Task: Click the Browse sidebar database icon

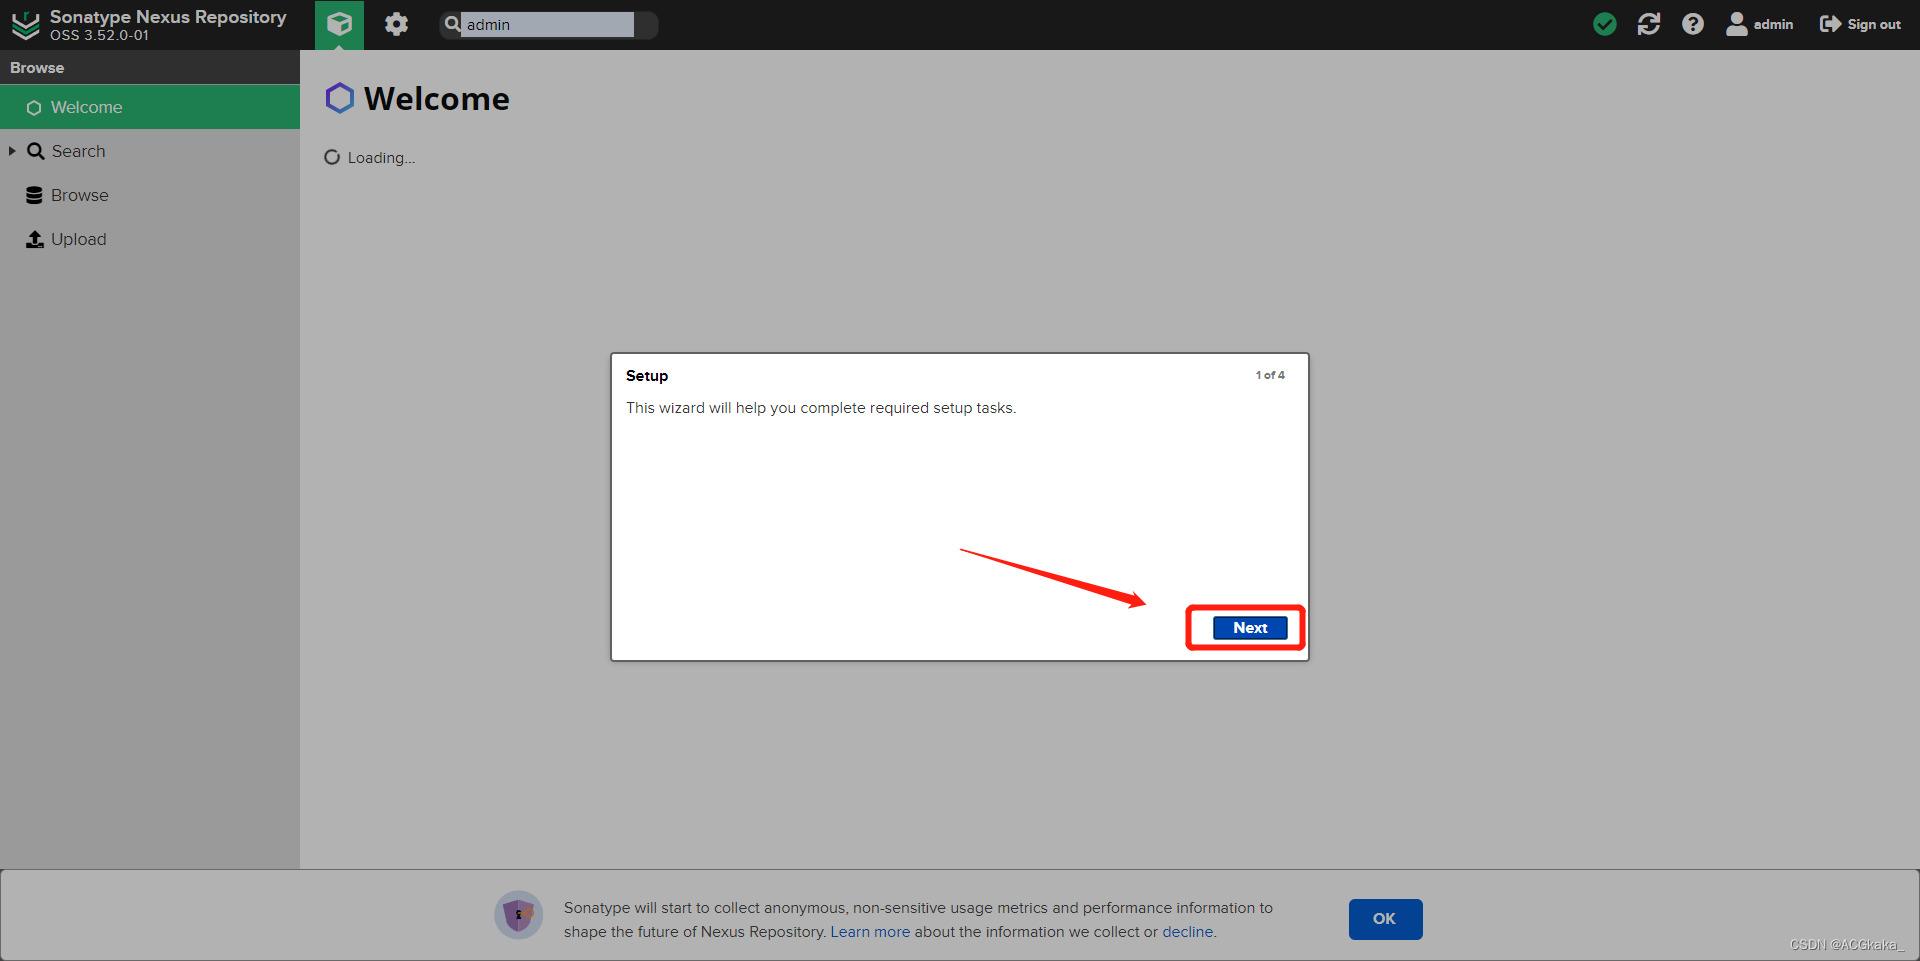Action: pyautogui.click(x=35, y=195)
